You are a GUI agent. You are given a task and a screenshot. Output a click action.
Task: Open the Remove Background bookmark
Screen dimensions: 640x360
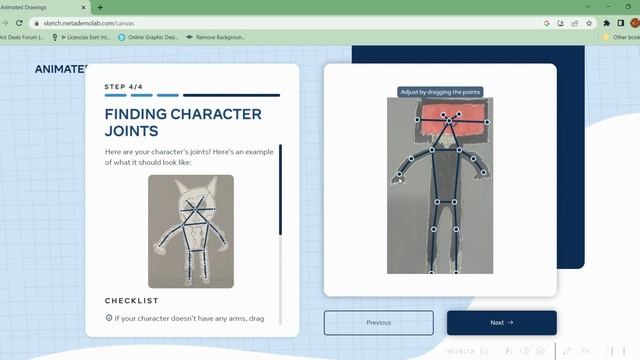216,37
